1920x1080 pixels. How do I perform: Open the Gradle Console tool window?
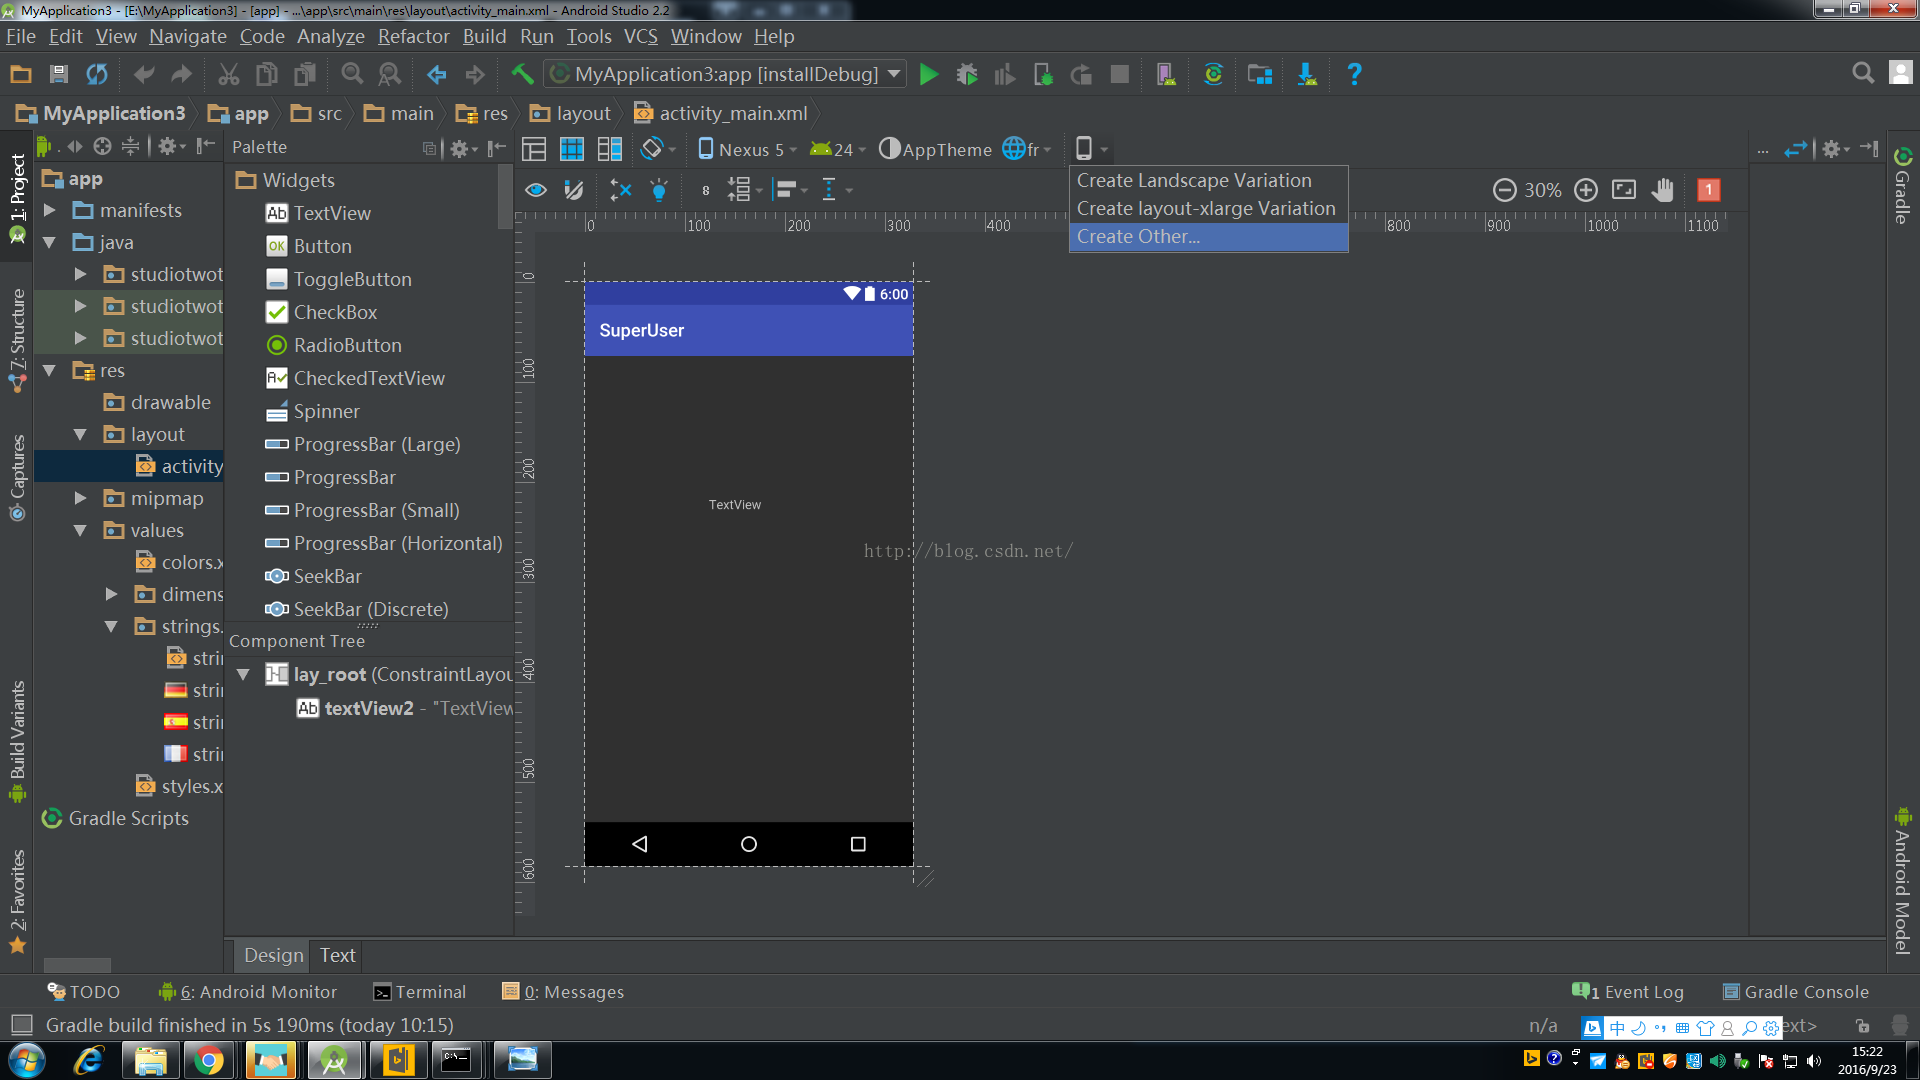click(1796, 992)
